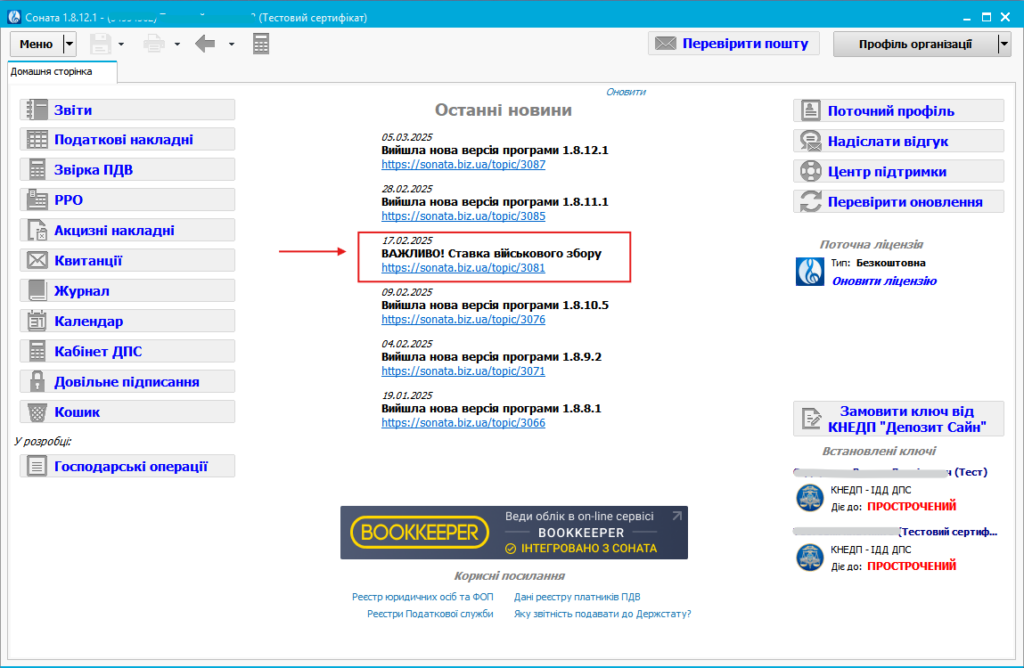Click the padlock icon beside Довільне підписання
Viewport: 1024px width, 668px height.
pyautogui.click(x=37, y=381)
